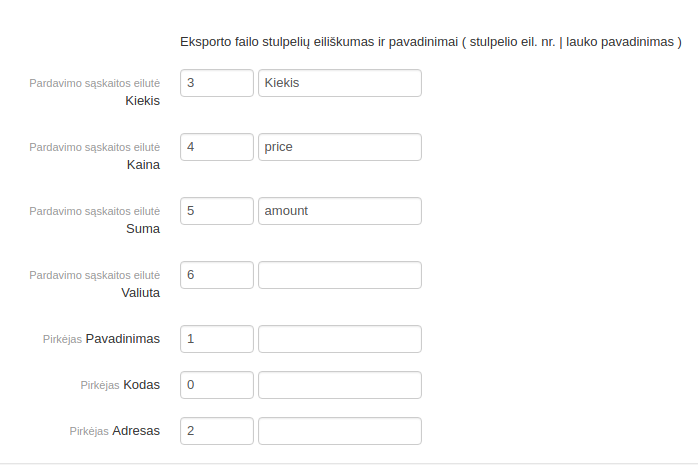
Task: Click the Kaina row label
Action: [x=143, y=164]
